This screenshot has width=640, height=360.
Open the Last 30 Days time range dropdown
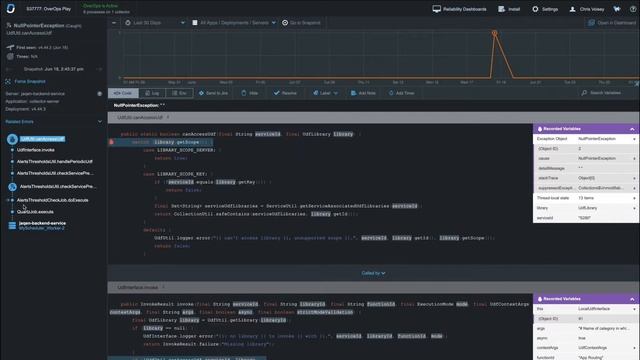point(155,23)
